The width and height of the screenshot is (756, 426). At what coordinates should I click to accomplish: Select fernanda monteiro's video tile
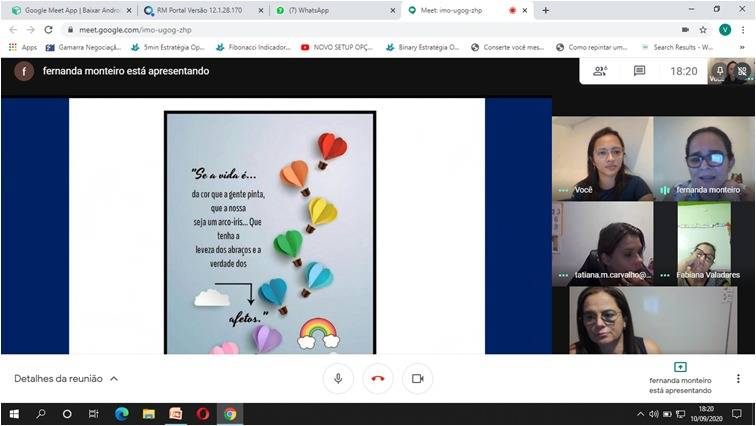click(704, 158)
